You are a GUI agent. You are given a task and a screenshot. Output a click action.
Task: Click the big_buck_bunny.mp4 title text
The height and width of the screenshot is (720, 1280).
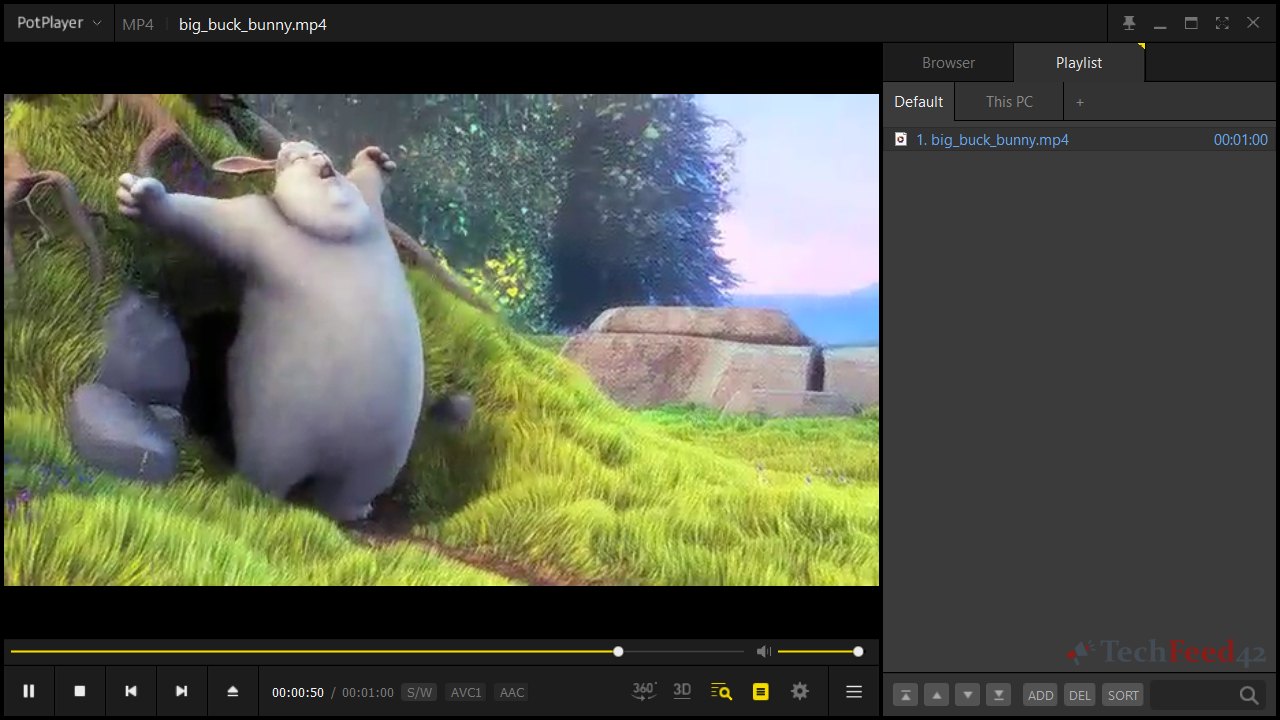(x=253, y=24)
